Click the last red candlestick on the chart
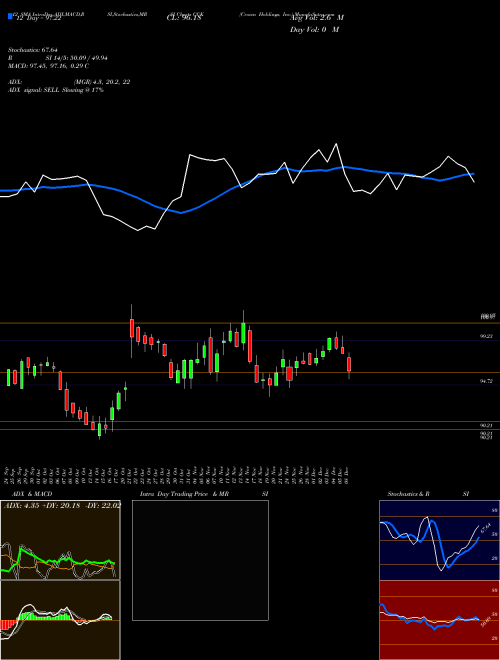Viewport: 500px width, 660px height. 349,364
